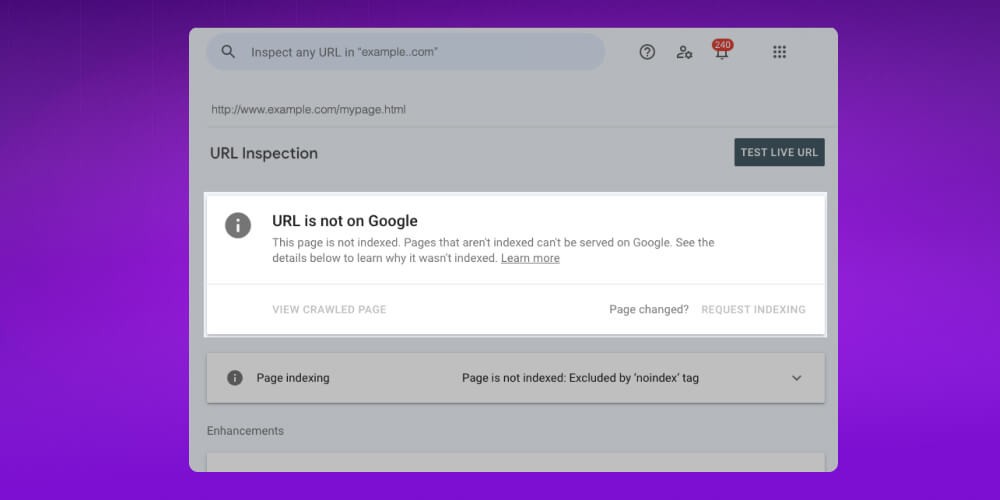Image resolution: width=1000 pixels, height=500 pixels.
Task: Click the red 240 notification badge
Action: point(723,45)
